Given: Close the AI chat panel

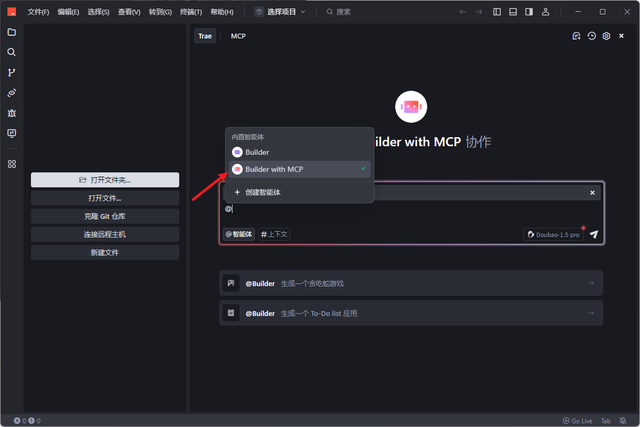Looking at the screenshot, I should click(621, 36).
